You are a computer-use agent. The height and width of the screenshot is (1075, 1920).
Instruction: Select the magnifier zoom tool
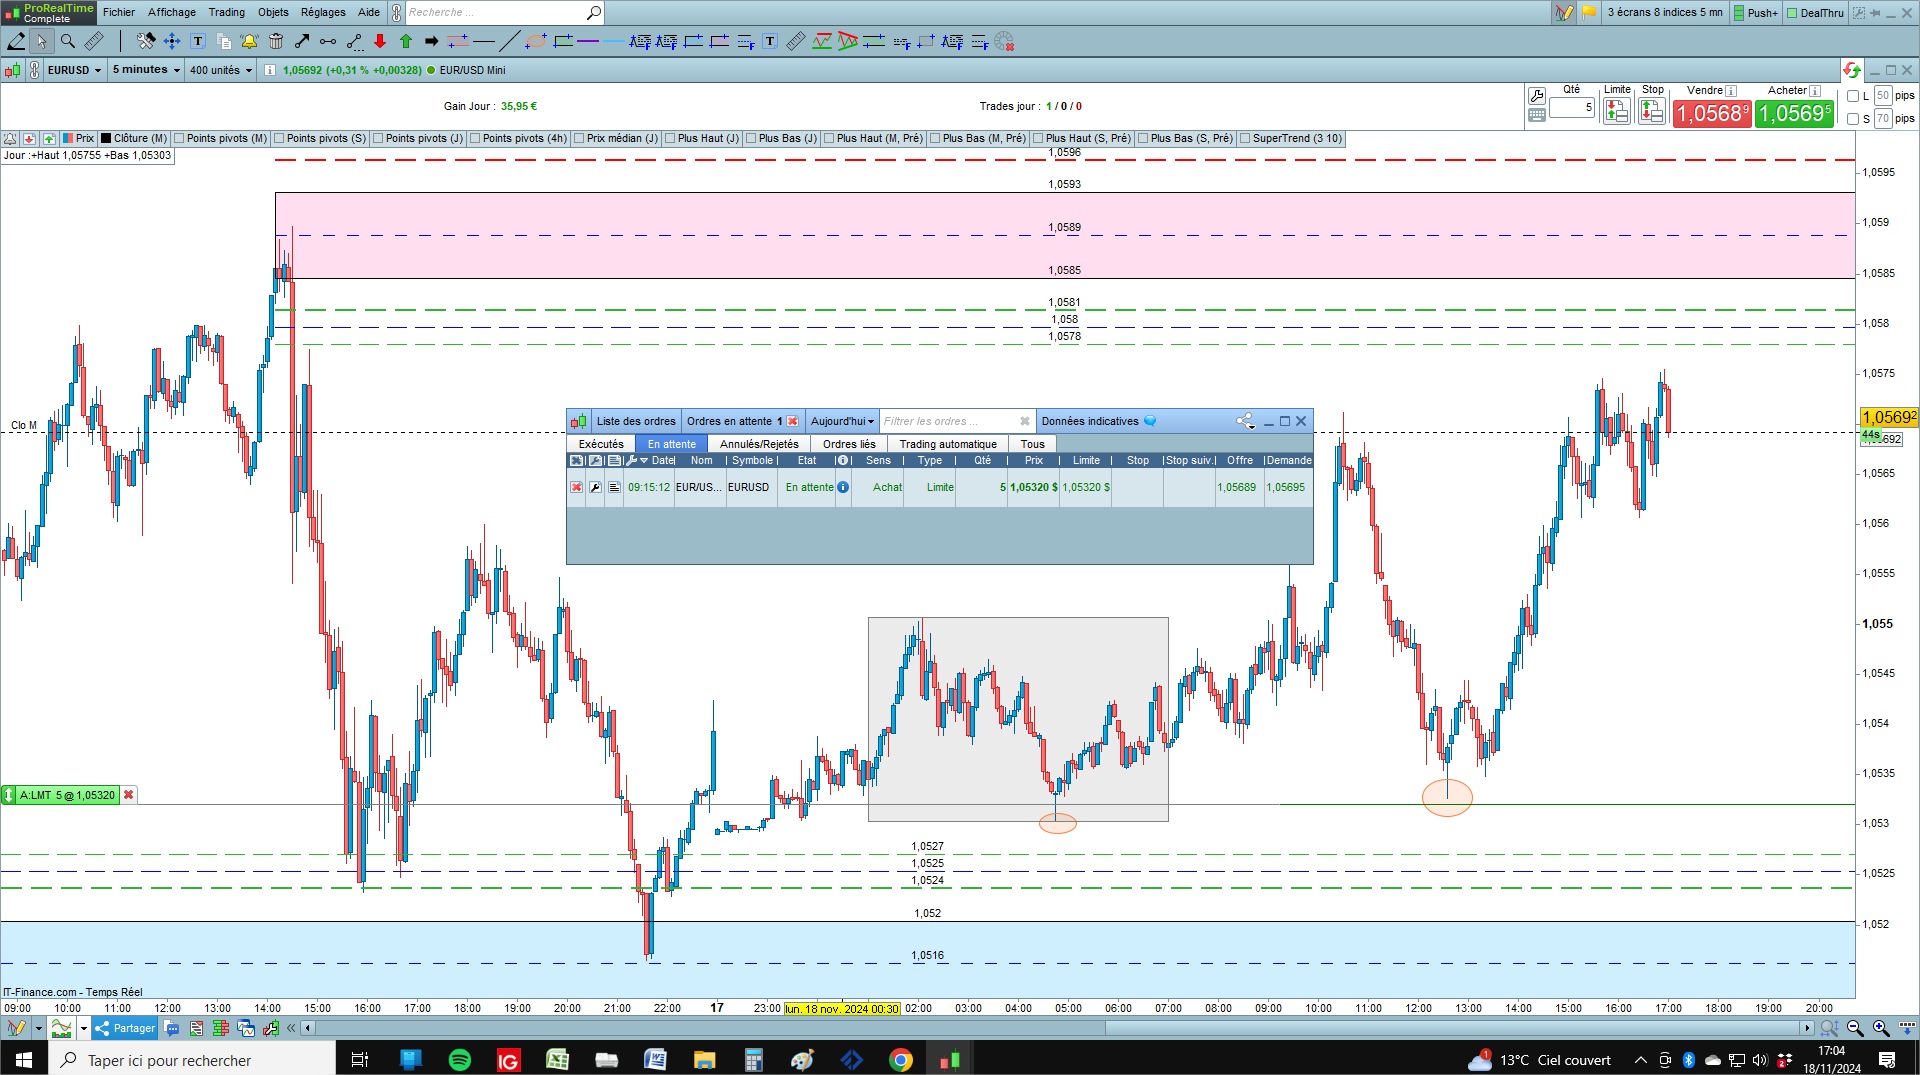pyautogui.click(x=68, y=41)
